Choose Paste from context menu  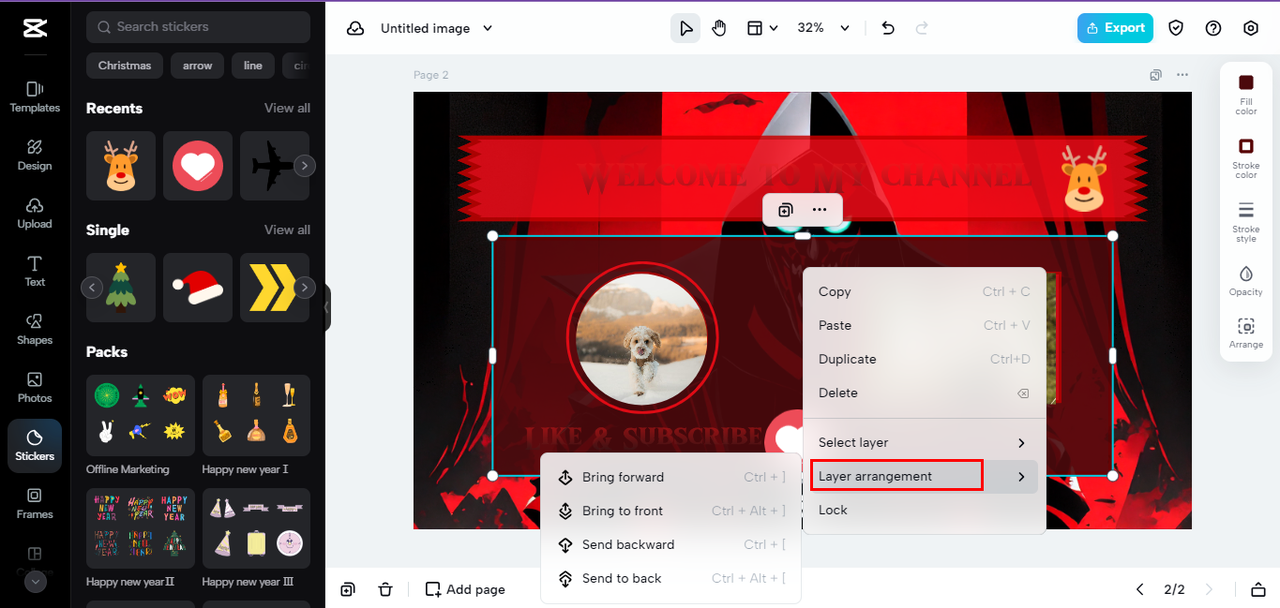click(922, 326)
